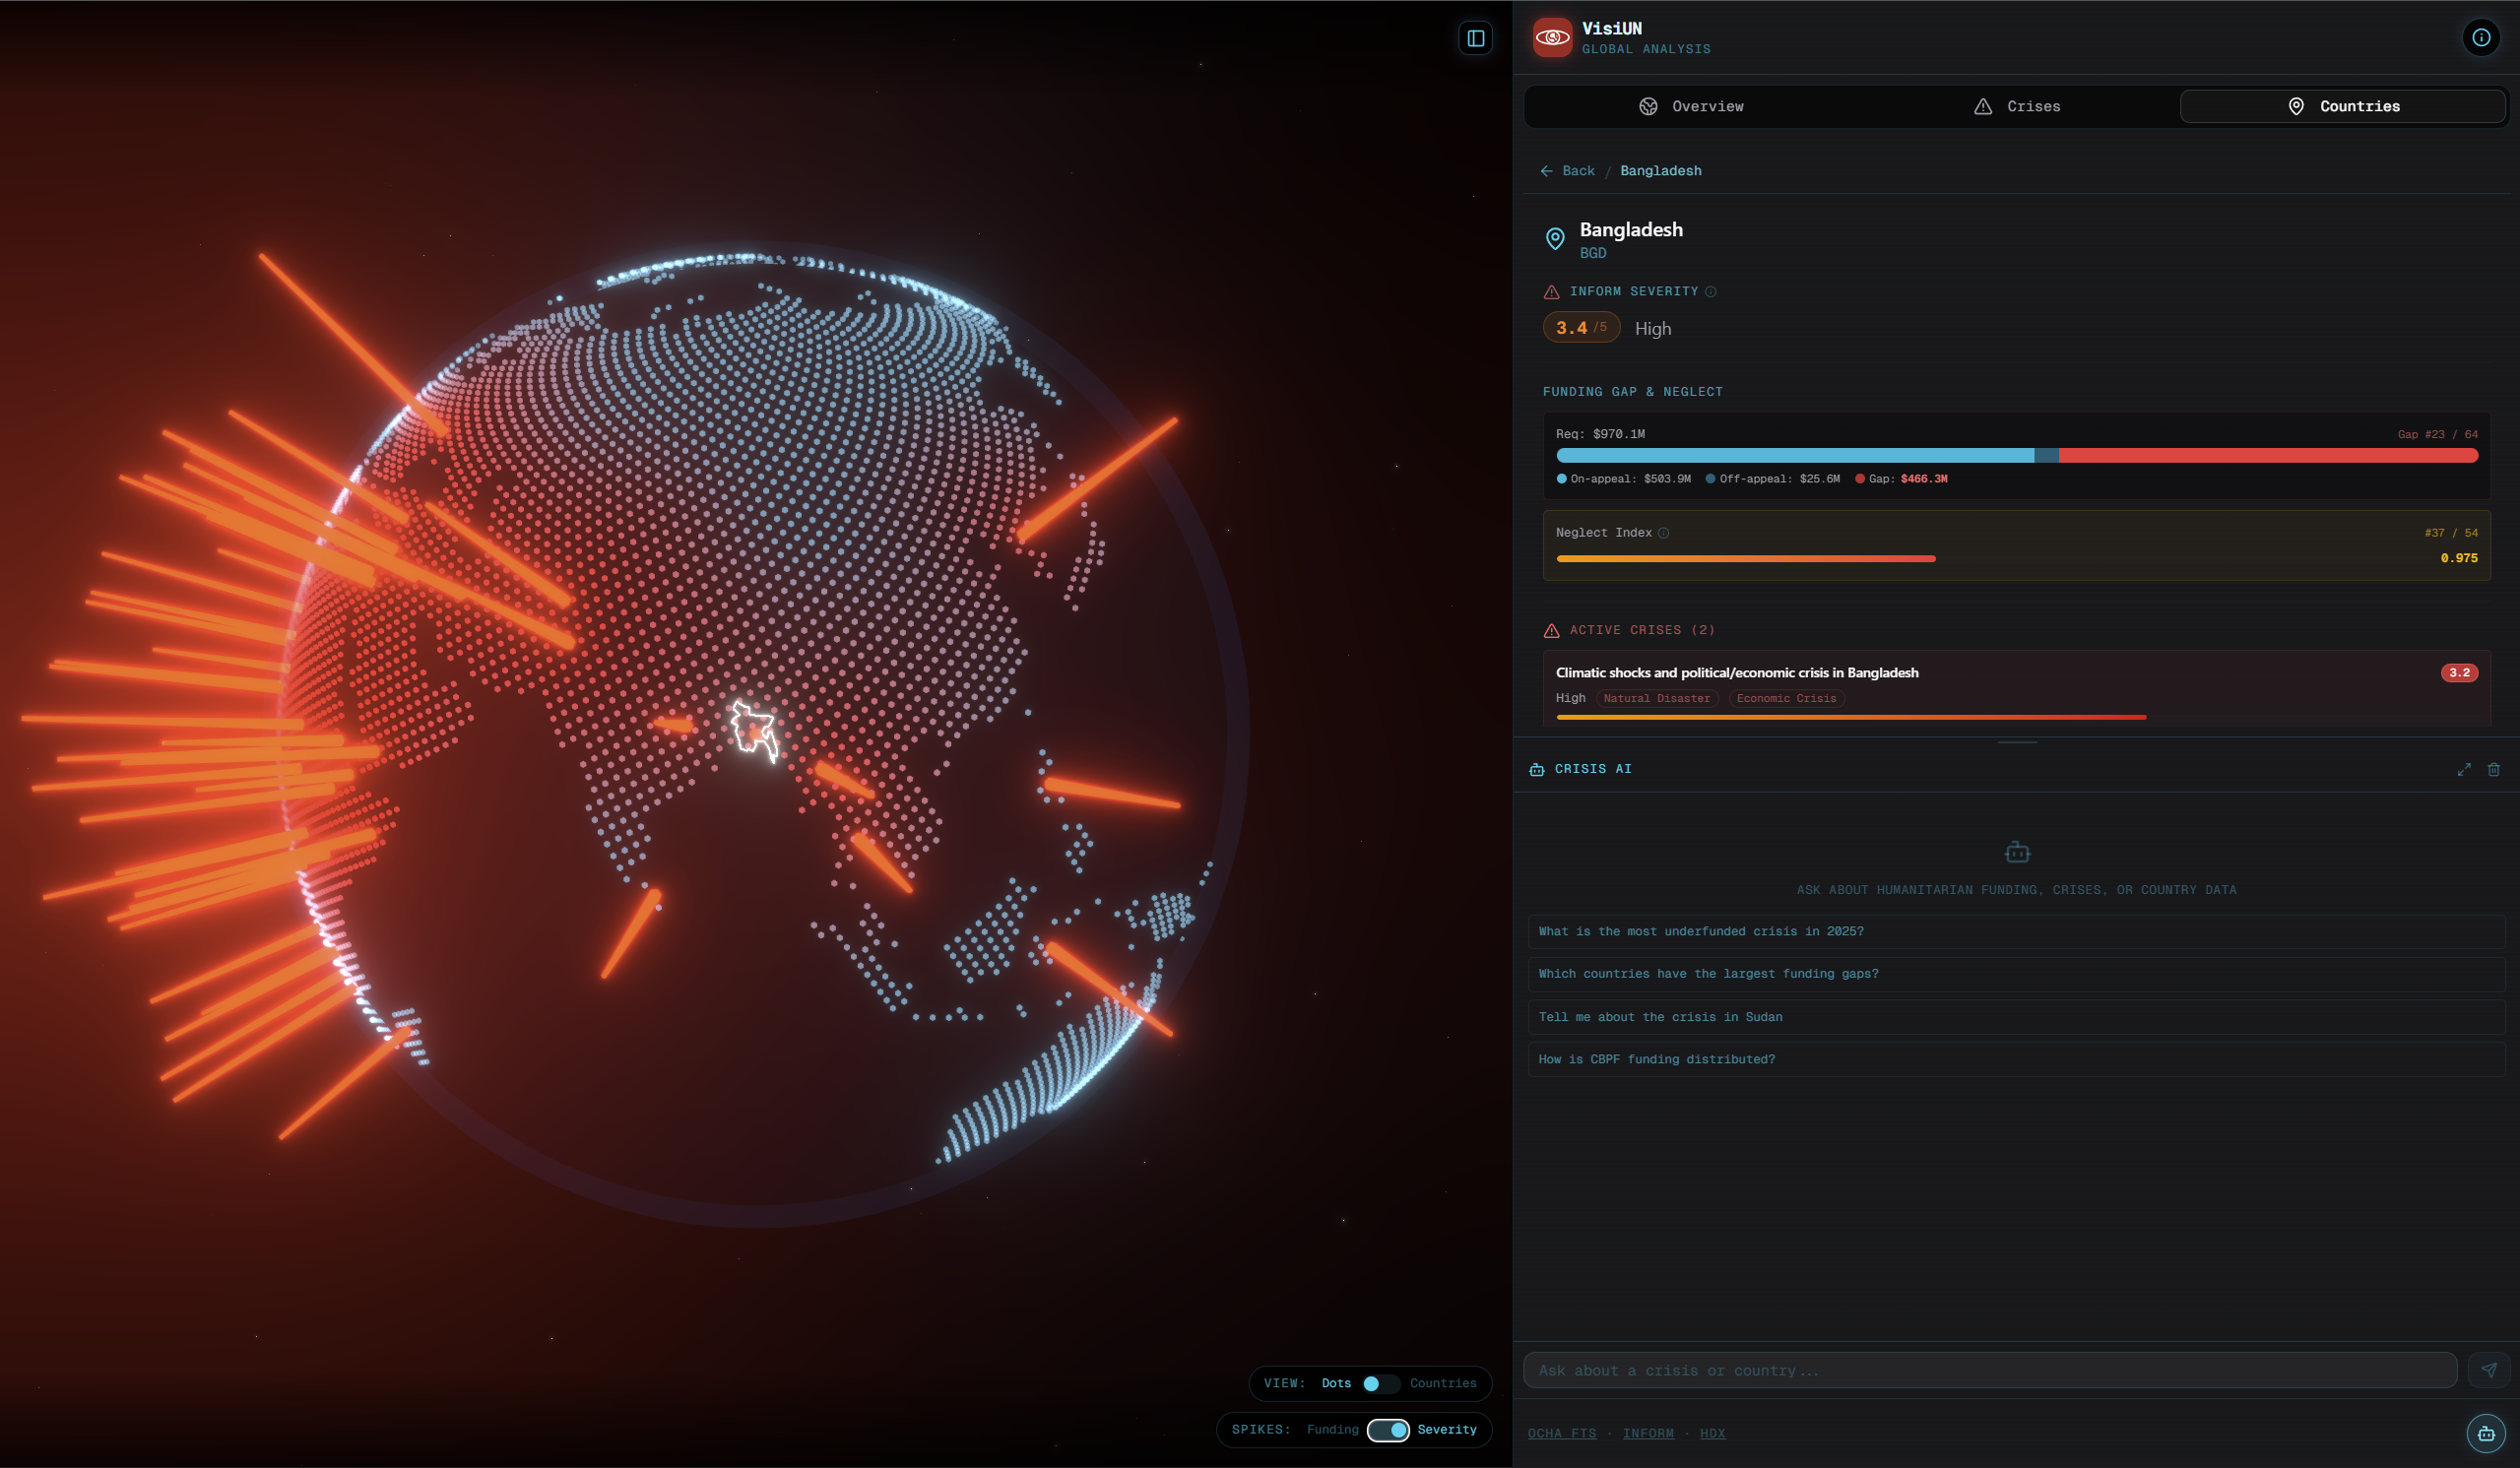
Task: Clear chat with the trash icon
Action: 2494,769
